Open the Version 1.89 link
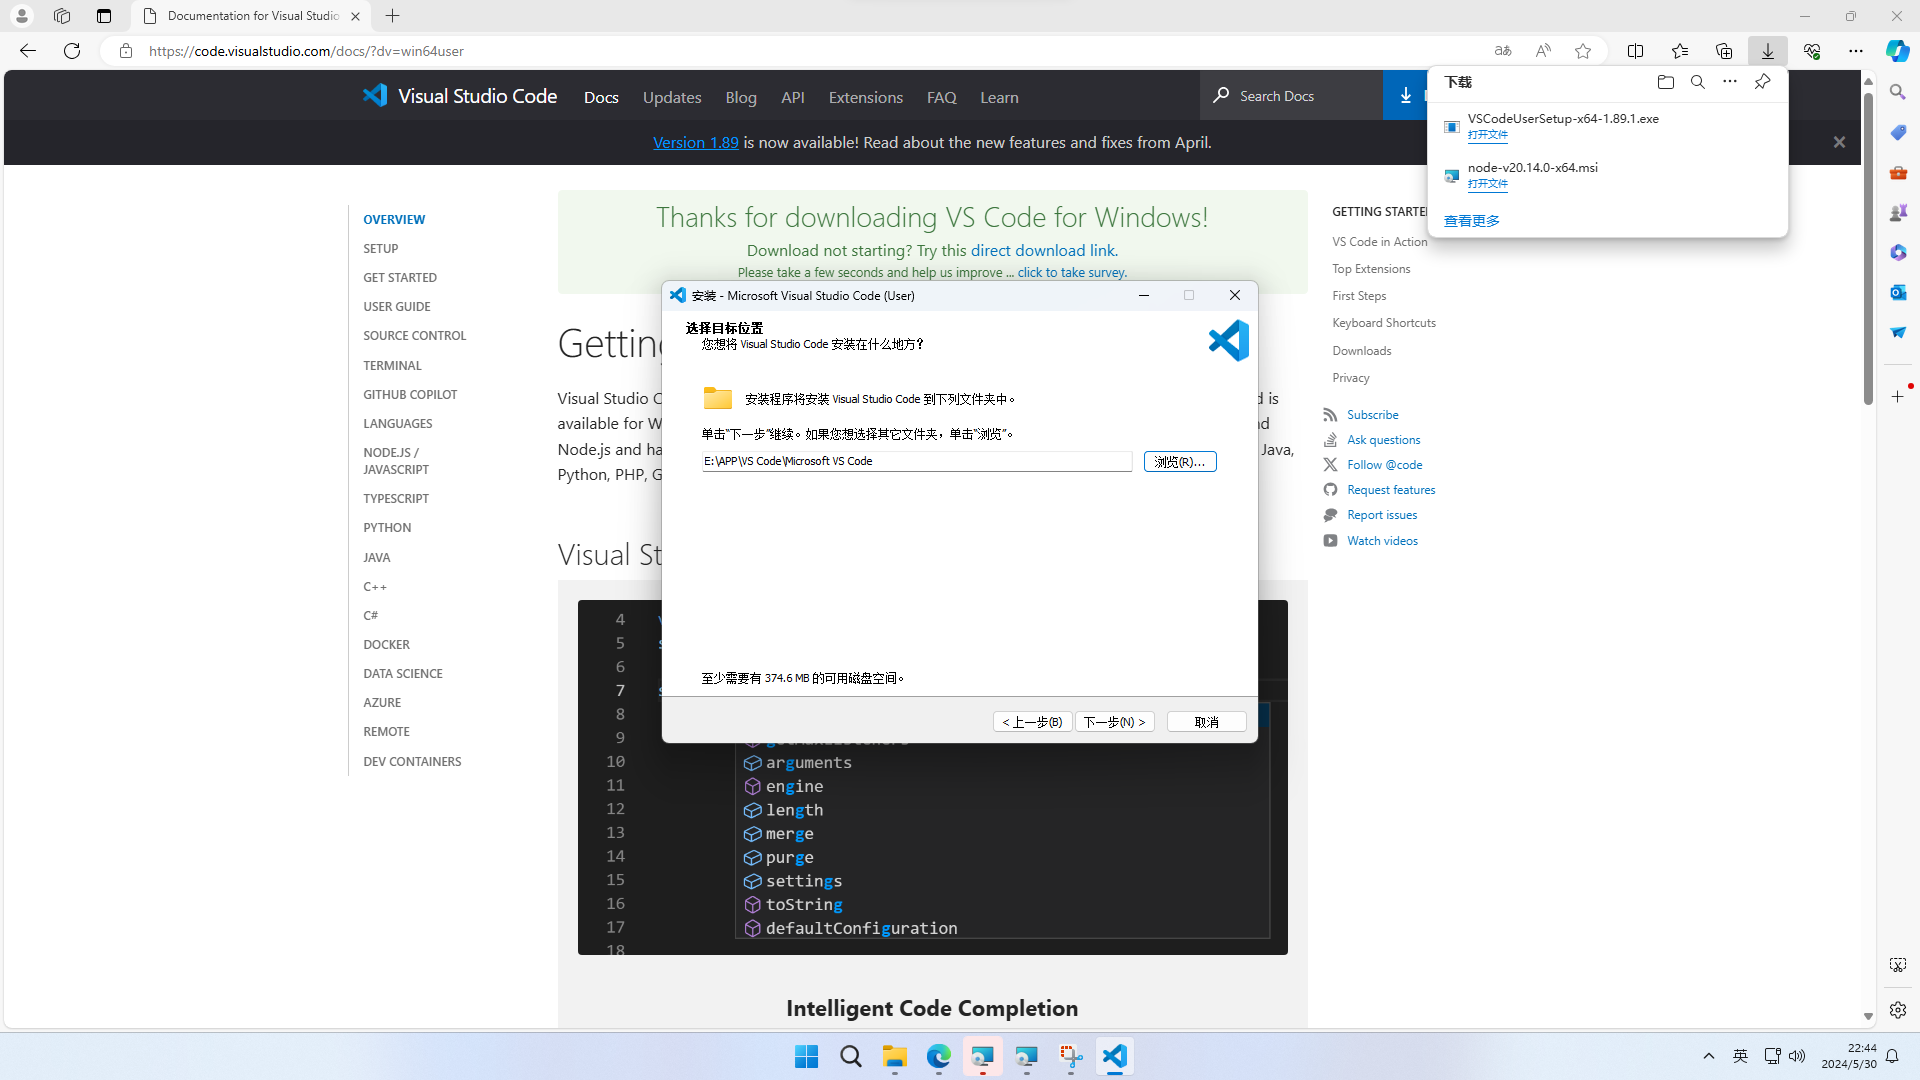Viewport: 1920px width, 1080px height. (695, 142)
